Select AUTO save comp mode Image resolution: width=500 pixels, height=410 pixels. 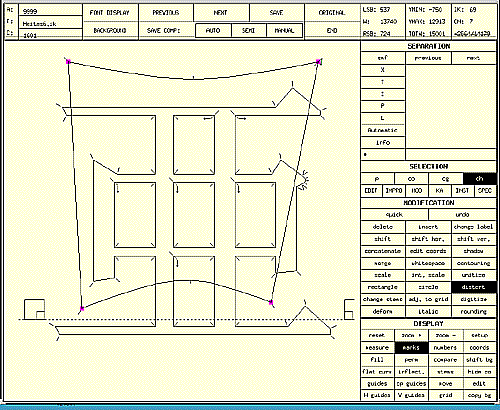[213, 30]
